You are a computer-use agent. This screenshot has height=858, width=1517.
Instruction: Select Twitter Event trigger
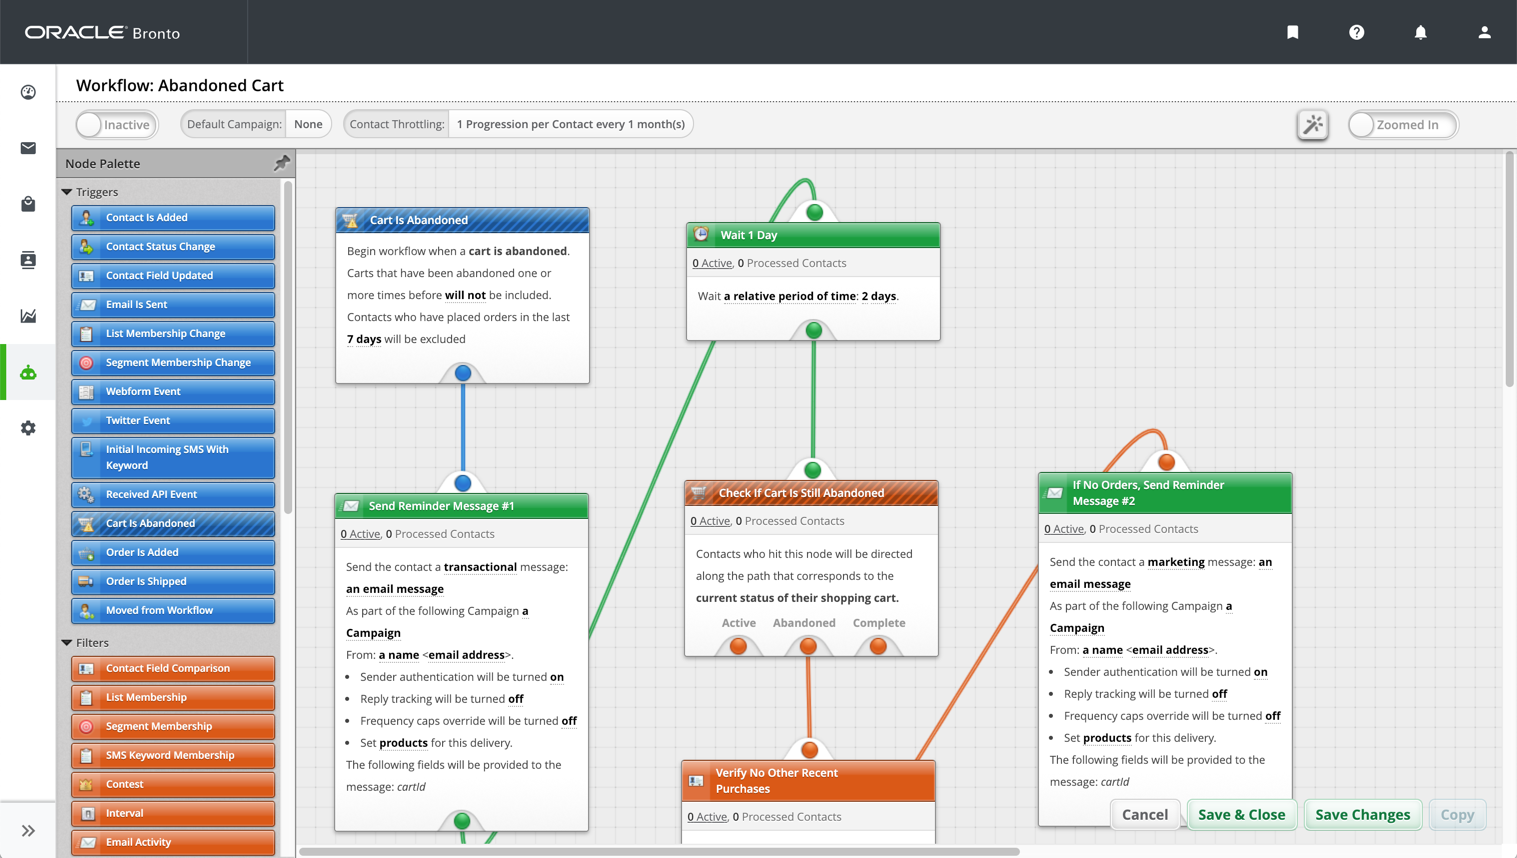pyautogui.click(x=173, y=420)
